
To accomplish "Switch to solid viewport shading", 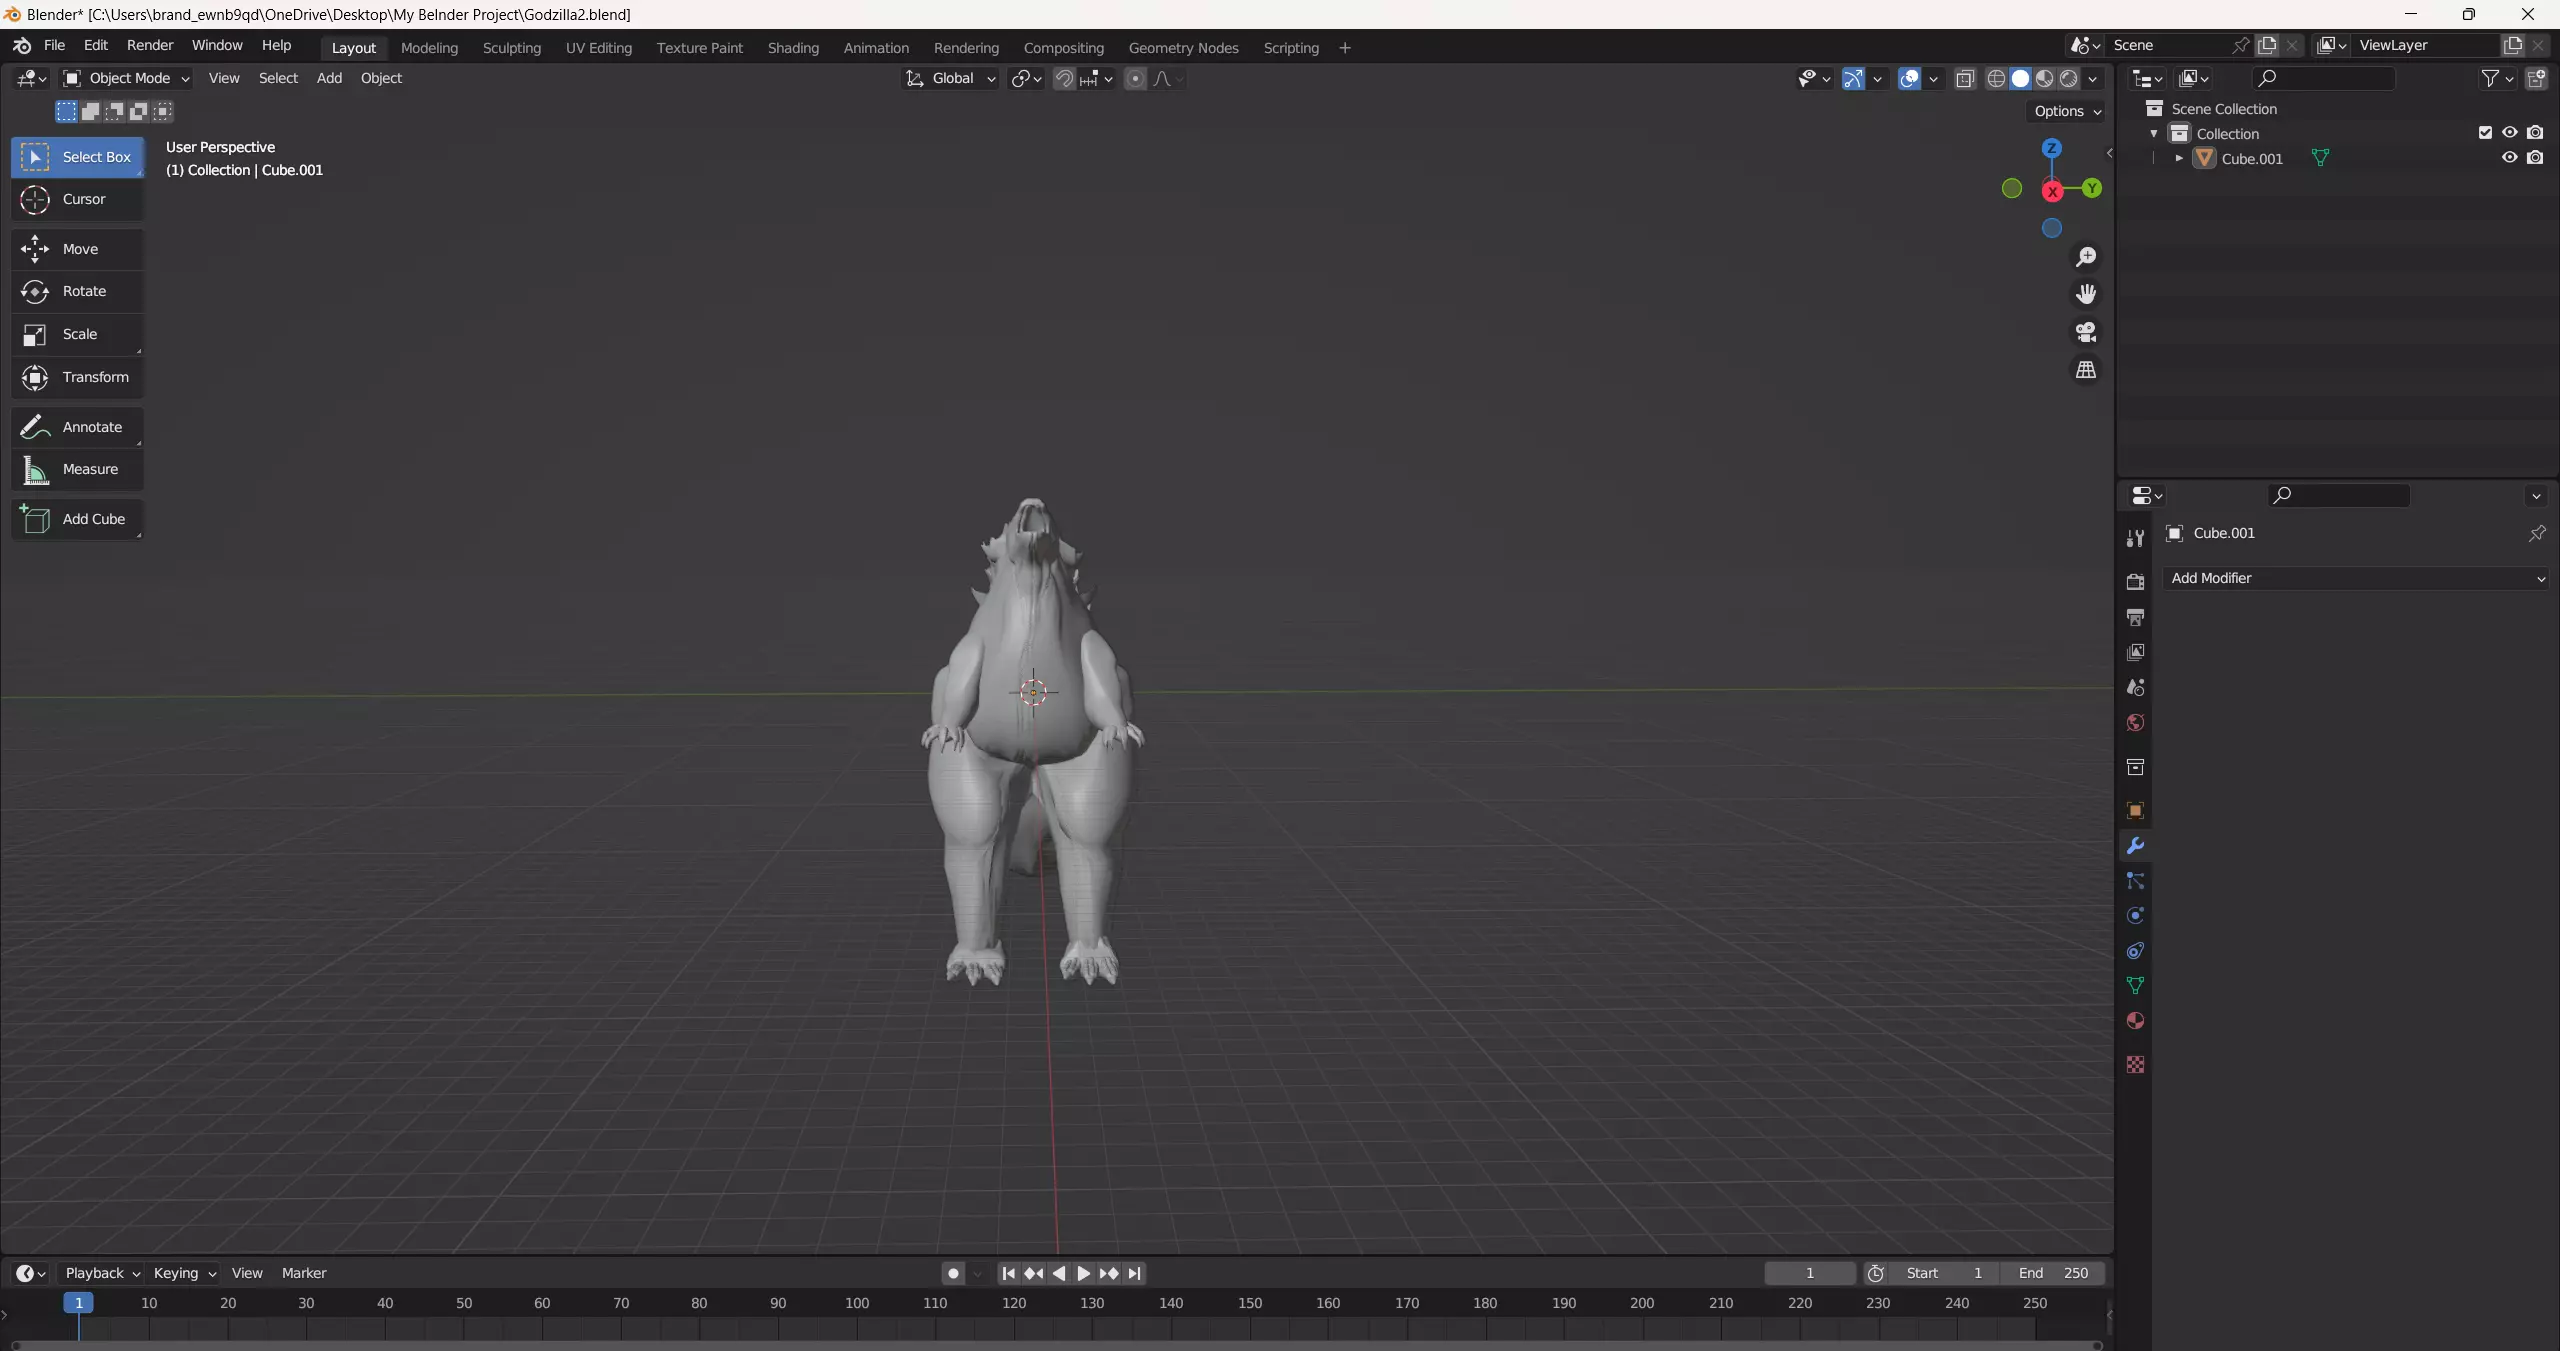I will (x=2020, y=78).
